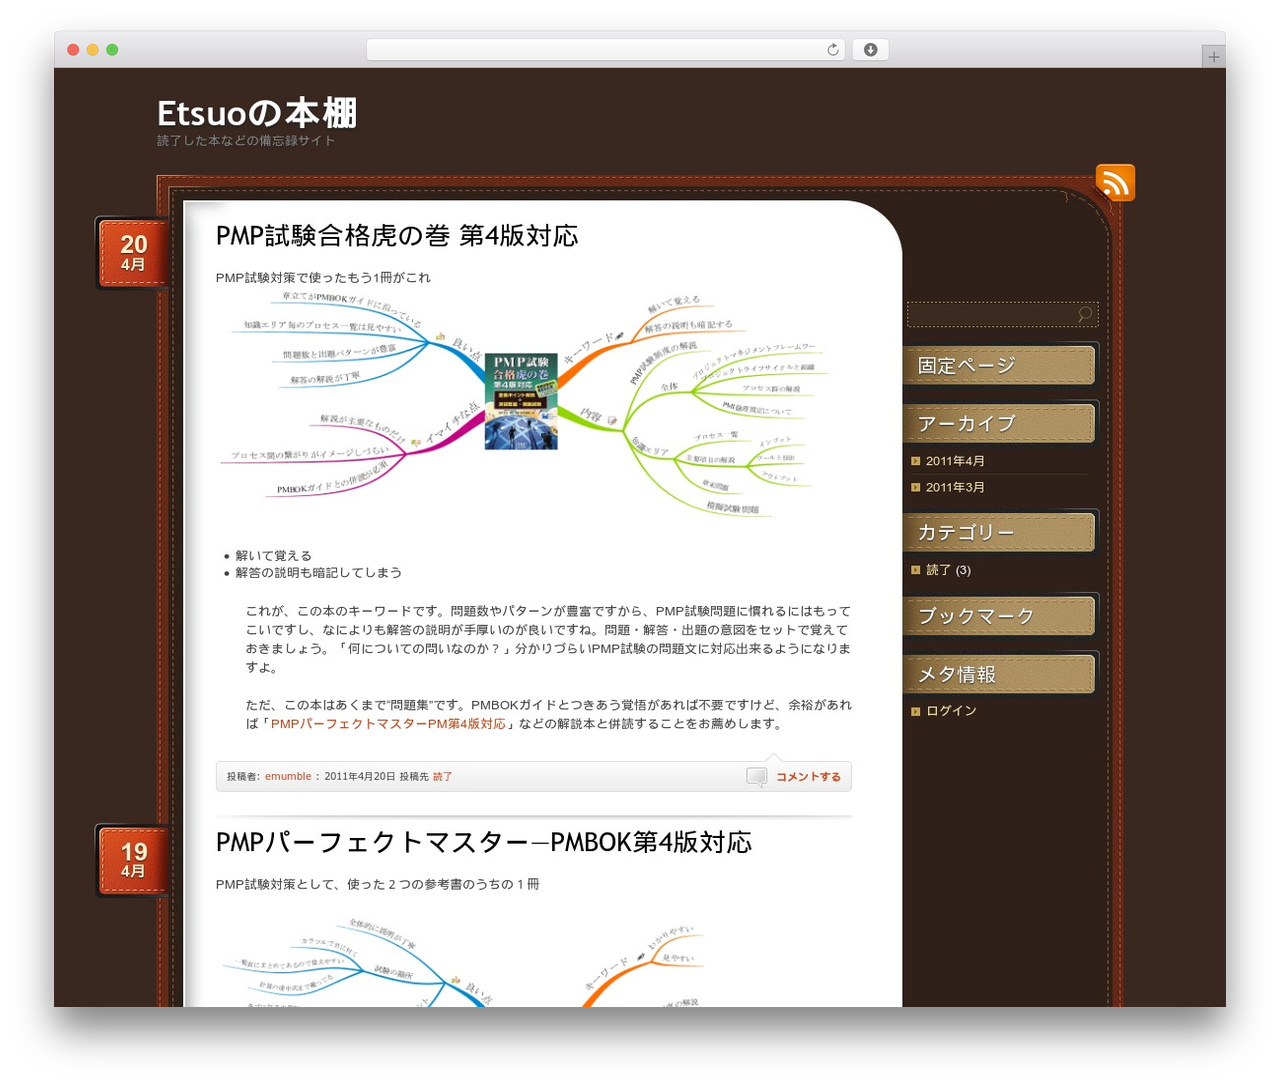The image size is (1280, 1084).
Task: Click コメントする link
Action: click(808, 777)
